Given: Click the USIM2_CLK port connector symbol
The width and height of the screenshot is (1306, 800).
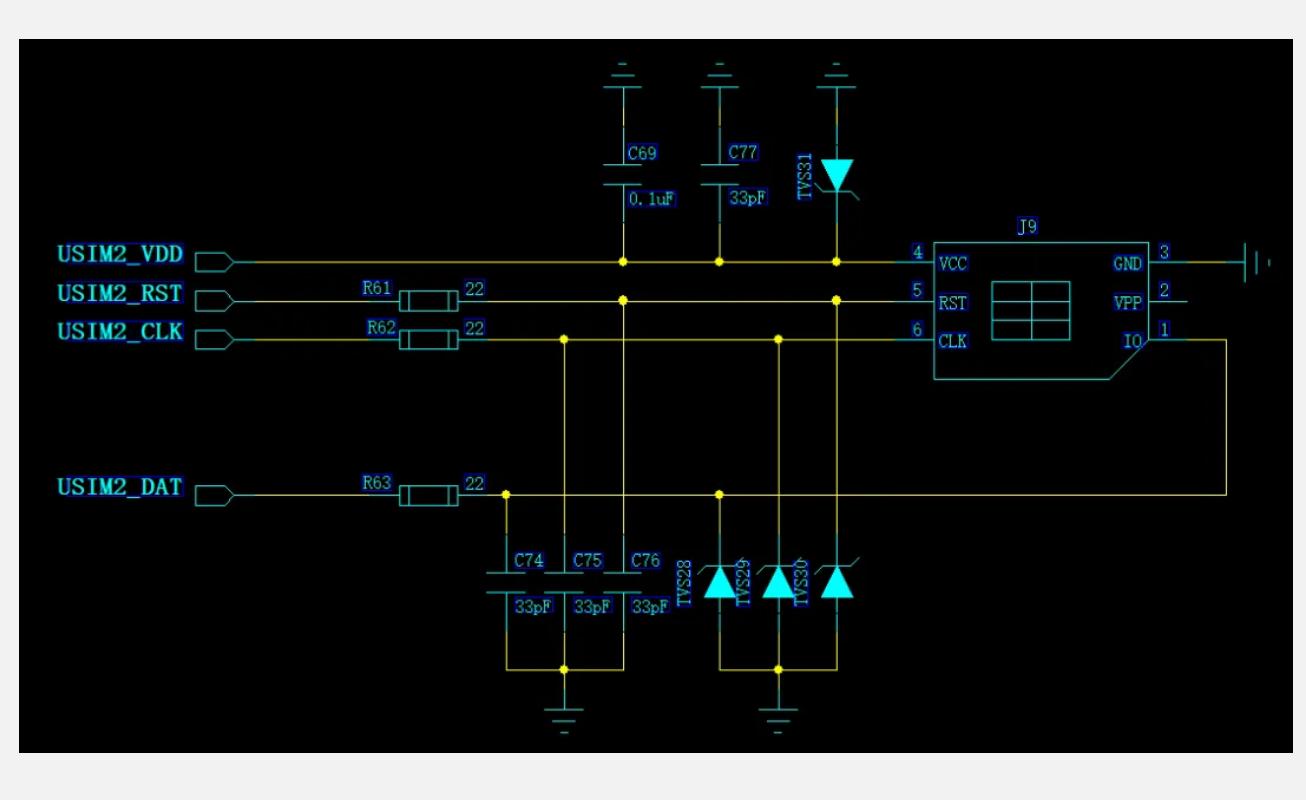Looking at the screenshot, I should pos(215,340).
